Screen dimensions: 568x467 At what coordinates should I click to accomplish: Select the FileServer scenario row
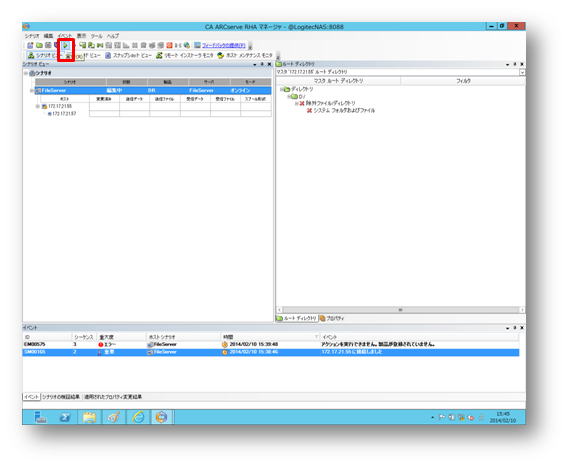click(x=153, y=91)
